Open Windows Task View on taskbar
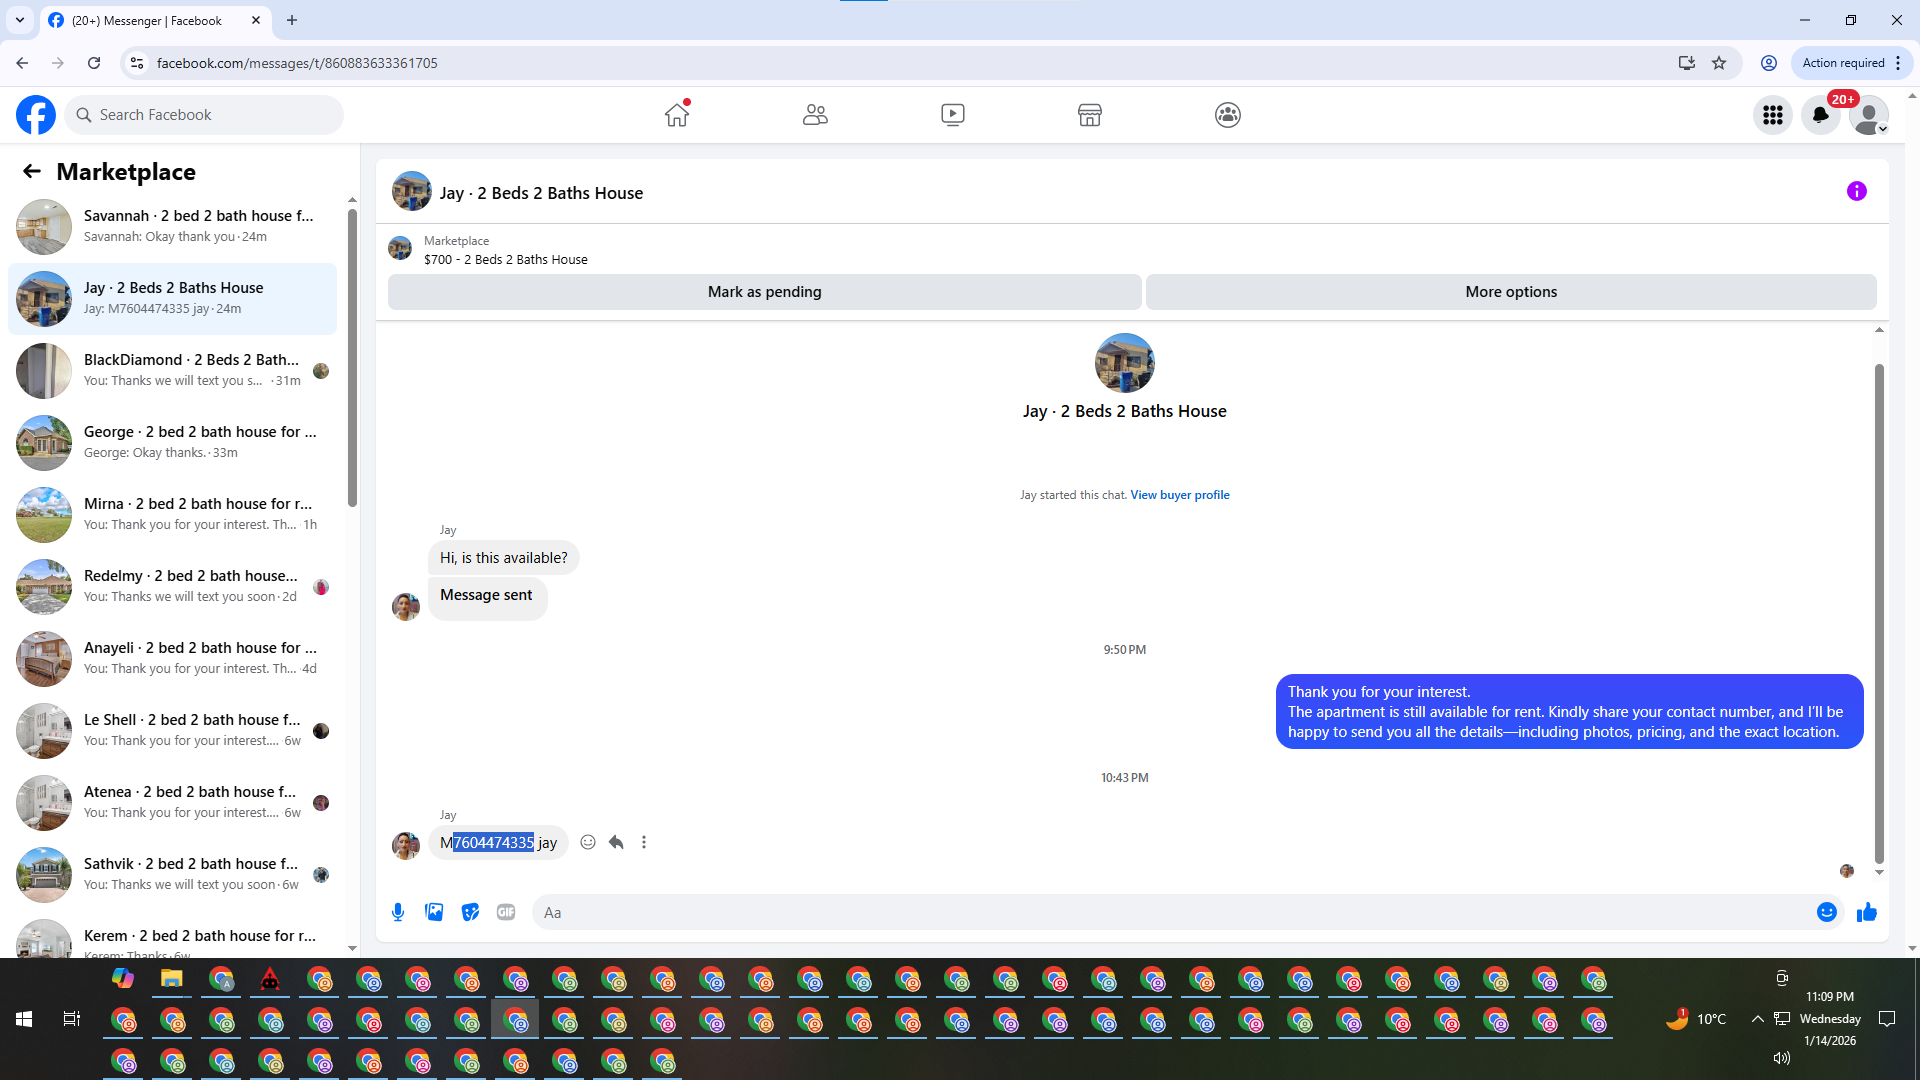The width and height of the screenshot is (1920, 1080). coord(71,1019)
